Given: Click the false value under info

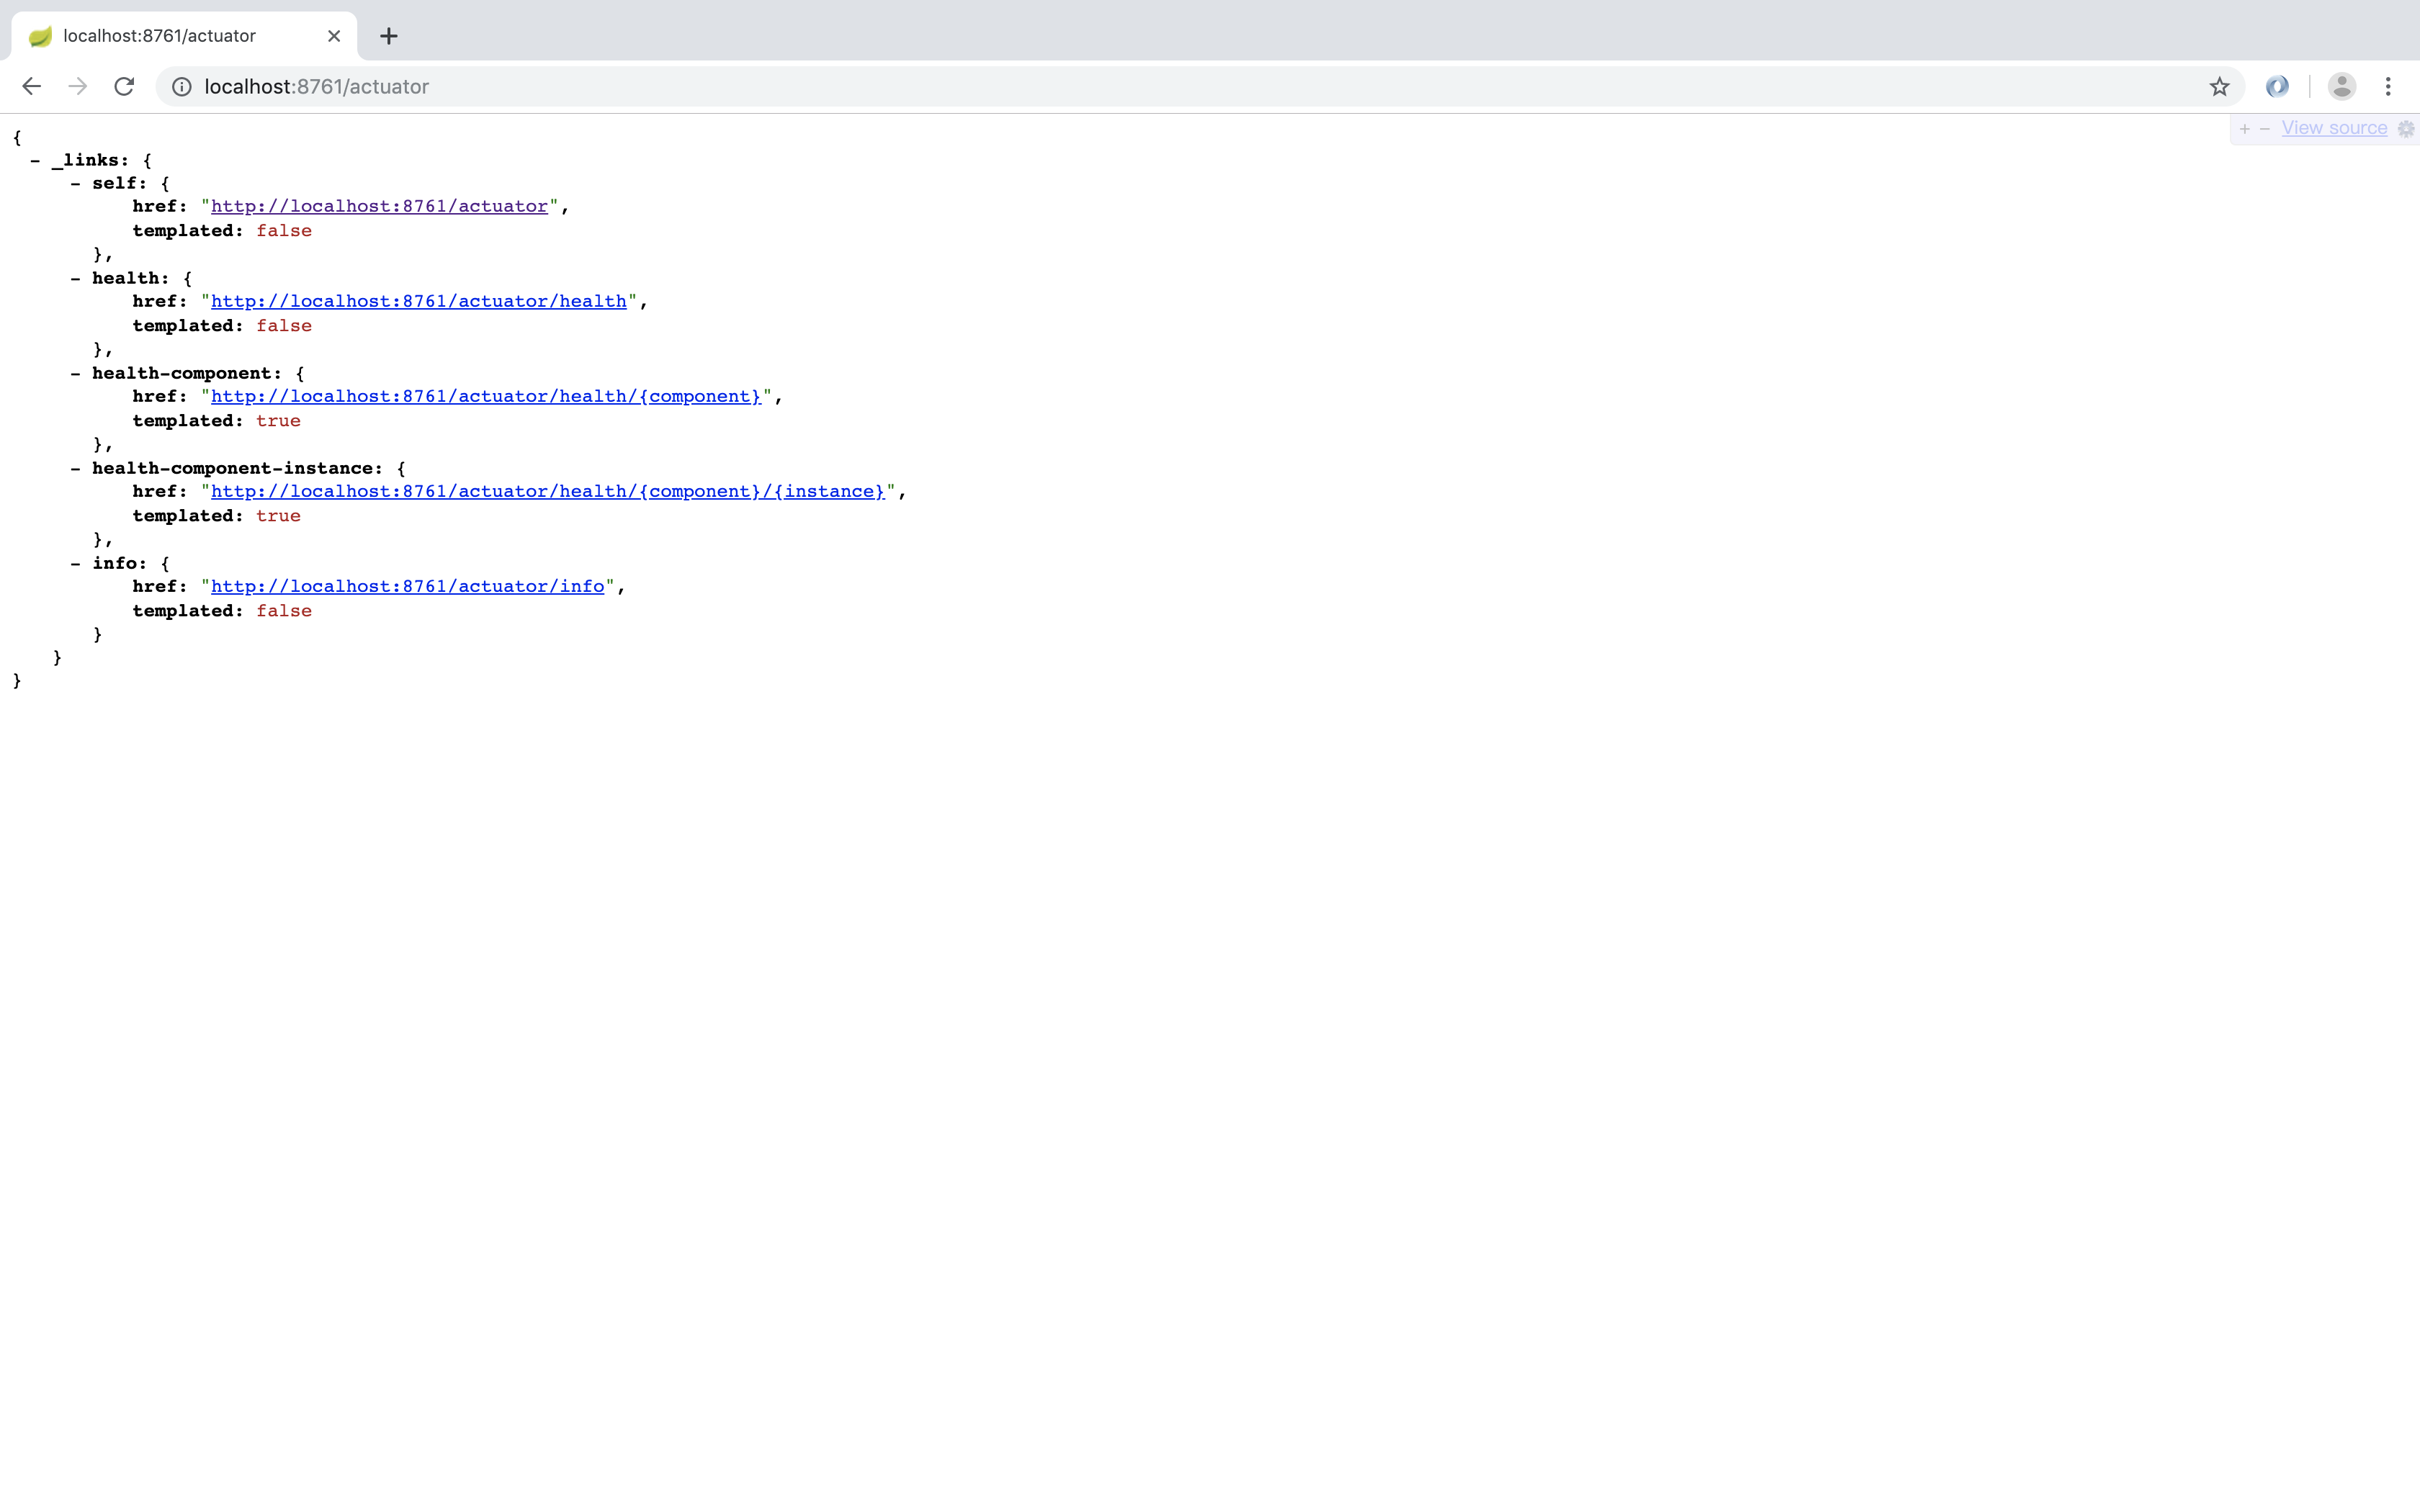Looking at the screenshot, I should (x=284, y=611).
